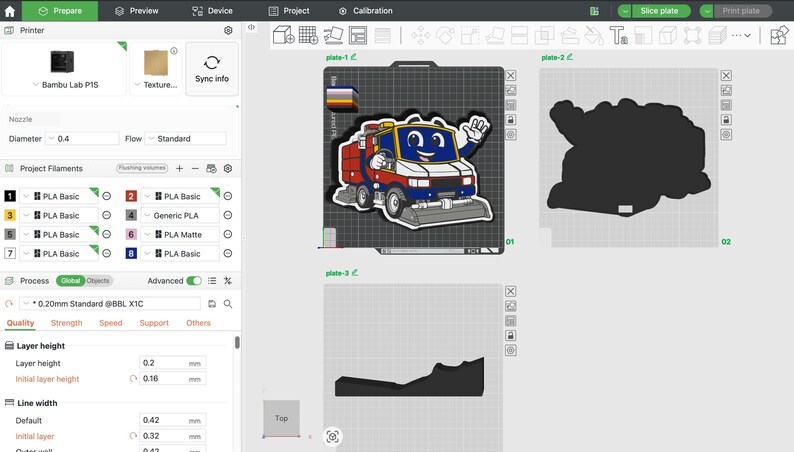Select the Rotate tool icon
The height and width of the screenshot is (452, 794).
coord(445,35)
